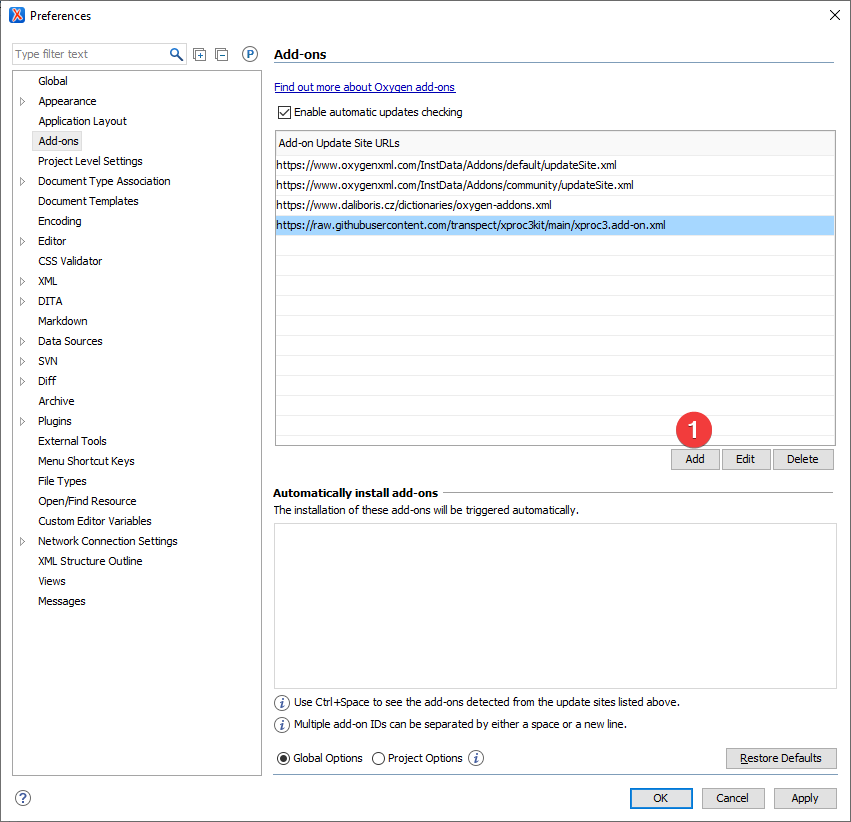851x822 pixels.
Task: Select the daliboris.cz dictionaries URL row
Action: [x=555, y=206]
